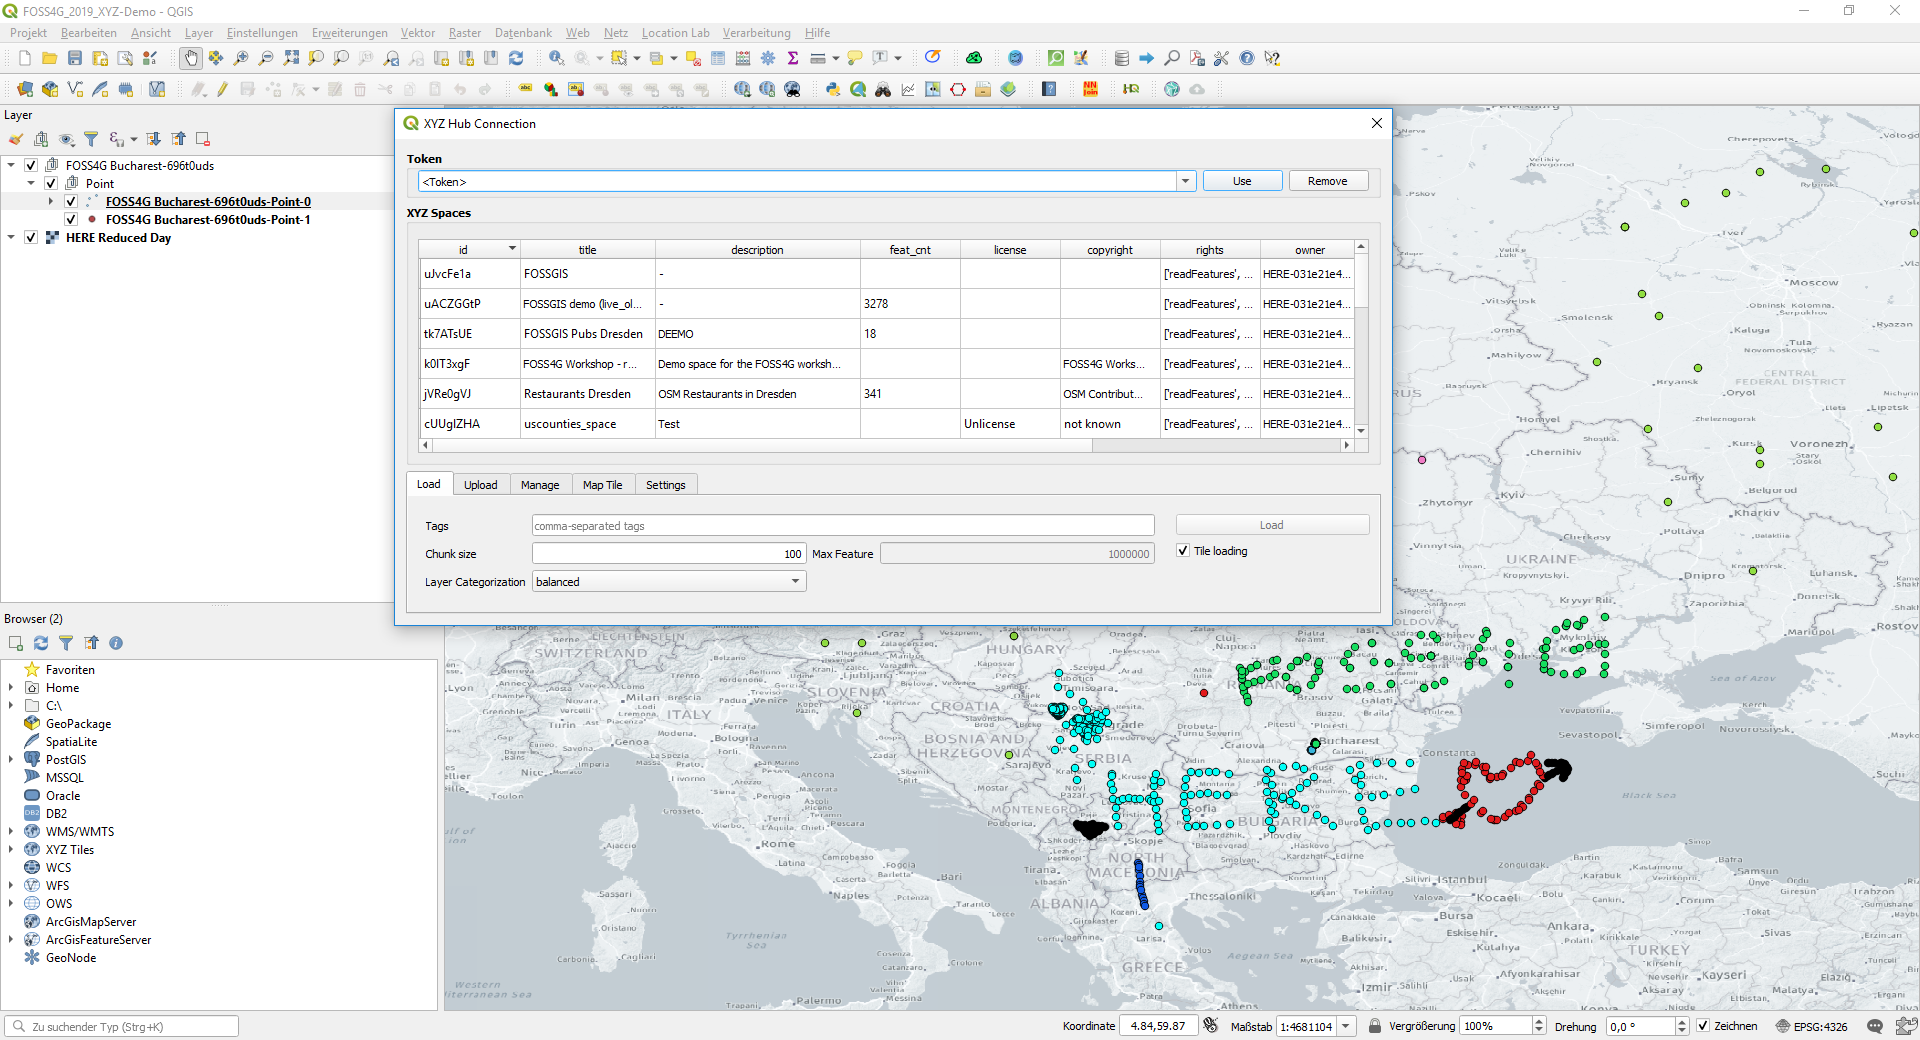Select the Identify Features tool
Image resolution: width=1920 pixels, height=1040 pixels.
556,58
